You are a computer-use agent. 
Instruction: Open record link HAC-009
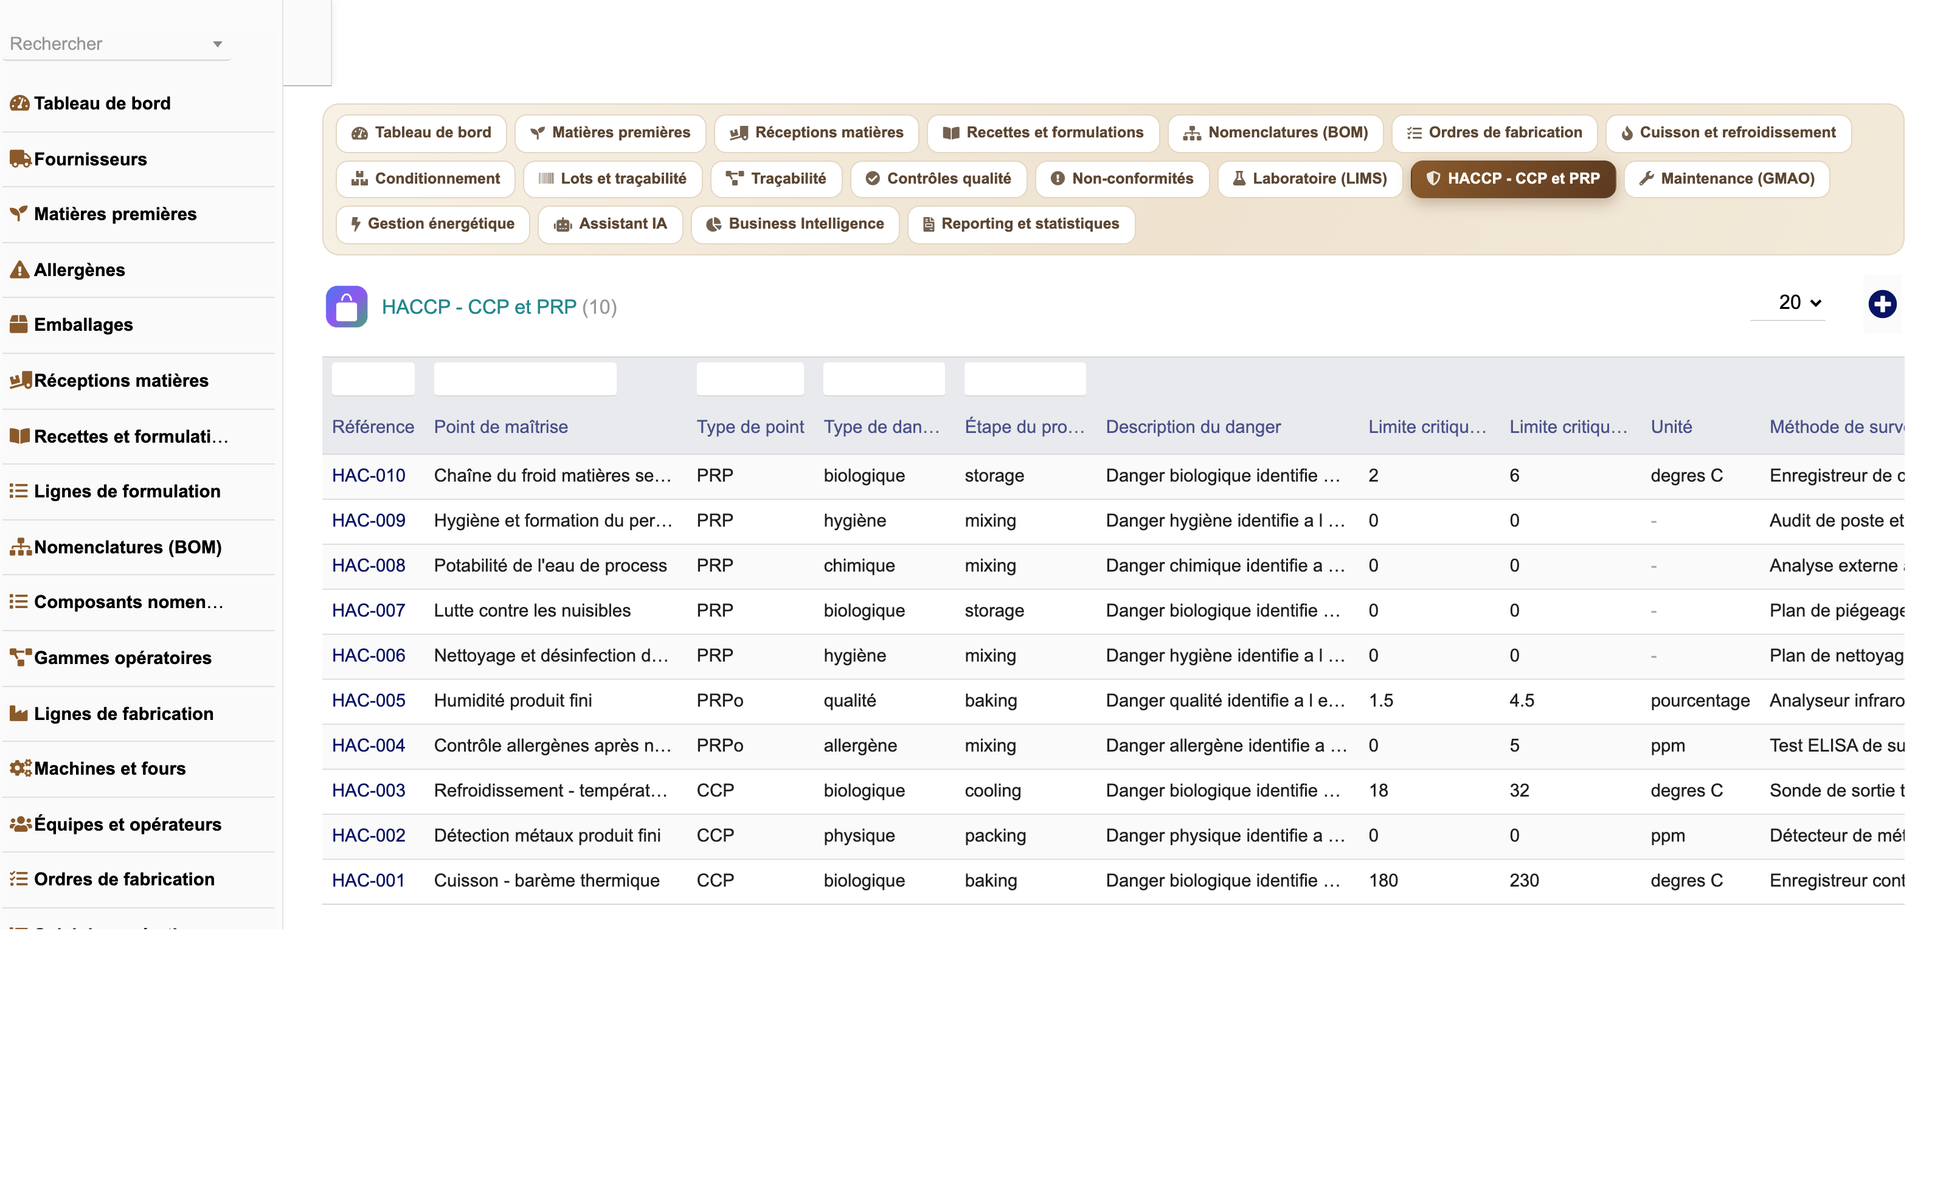[369, 521]
